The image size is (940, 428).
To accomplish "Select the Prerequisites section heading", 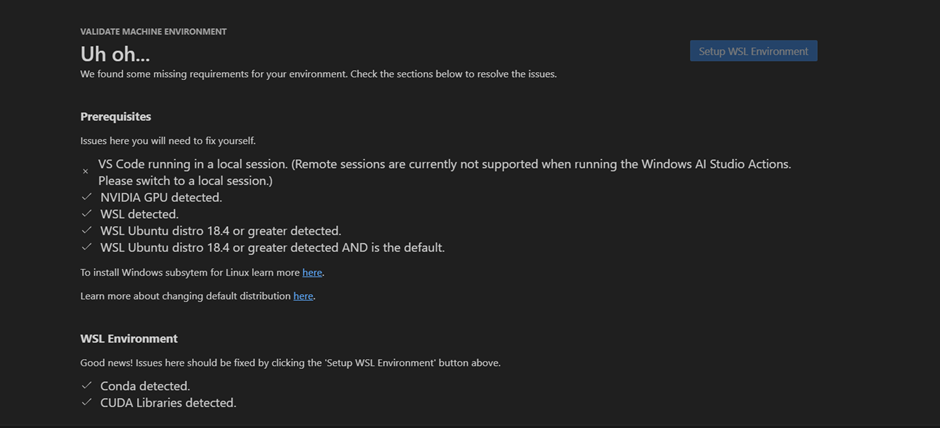I will [x=116, y=117].
